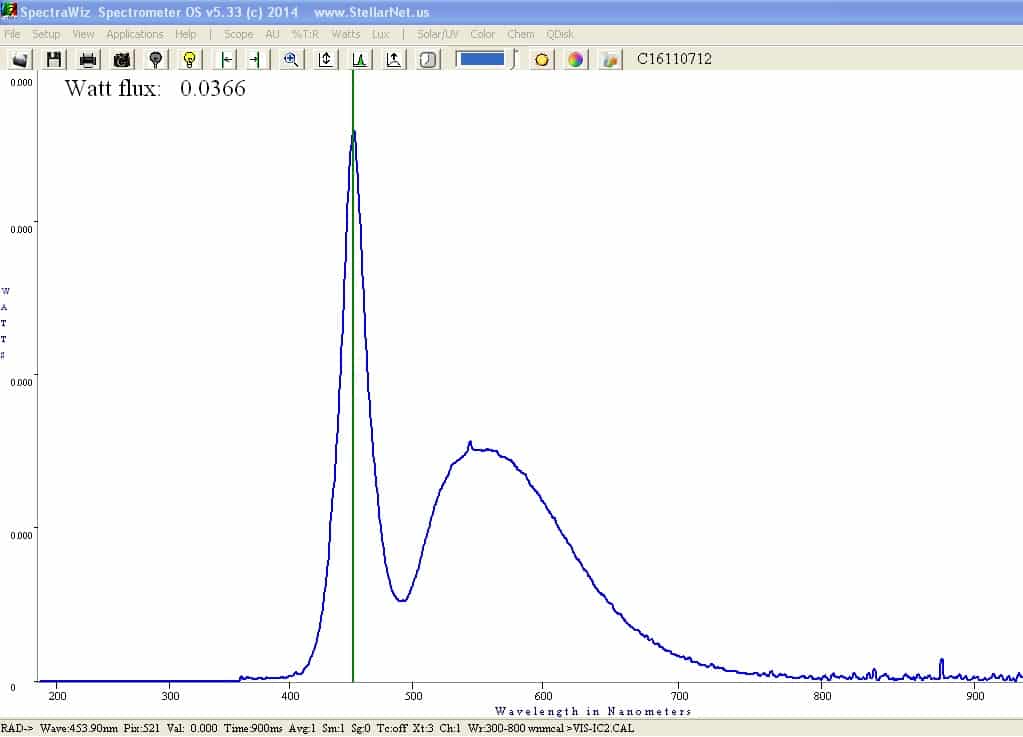Click the blue integration level bar

(x=481, y=59)
